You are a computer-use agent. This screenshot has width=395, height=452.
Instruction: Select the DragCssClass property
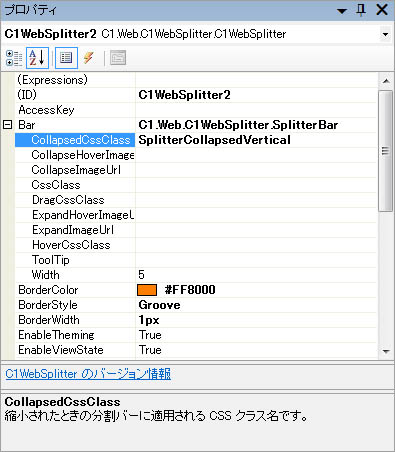click(68, 200)
